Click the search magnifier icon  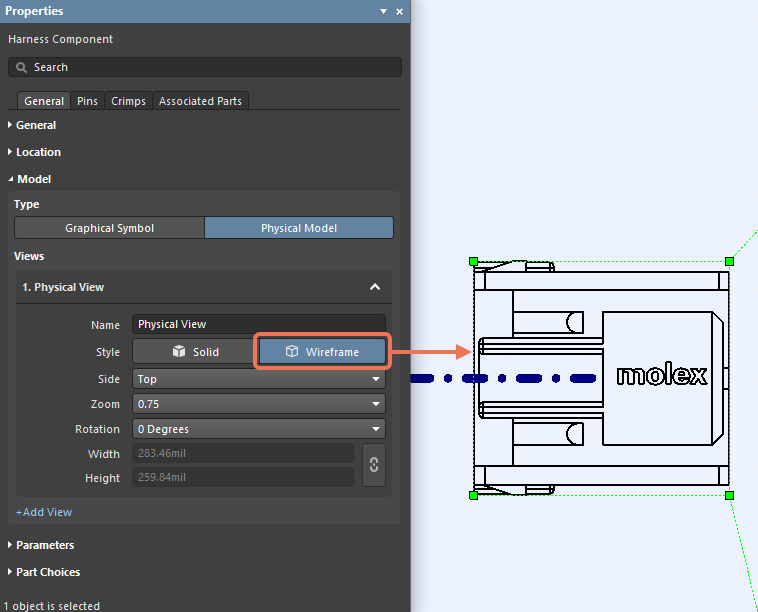[x=21, y=67]
